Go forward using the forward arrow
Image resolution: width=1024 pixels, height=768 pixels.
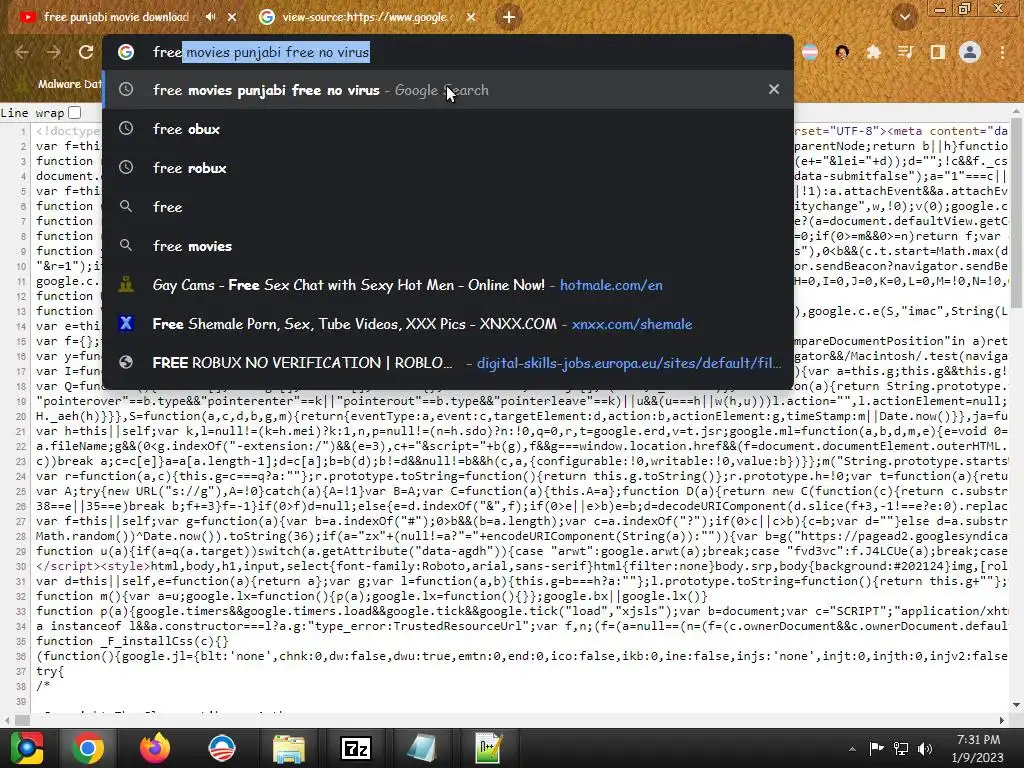point(54,52)
